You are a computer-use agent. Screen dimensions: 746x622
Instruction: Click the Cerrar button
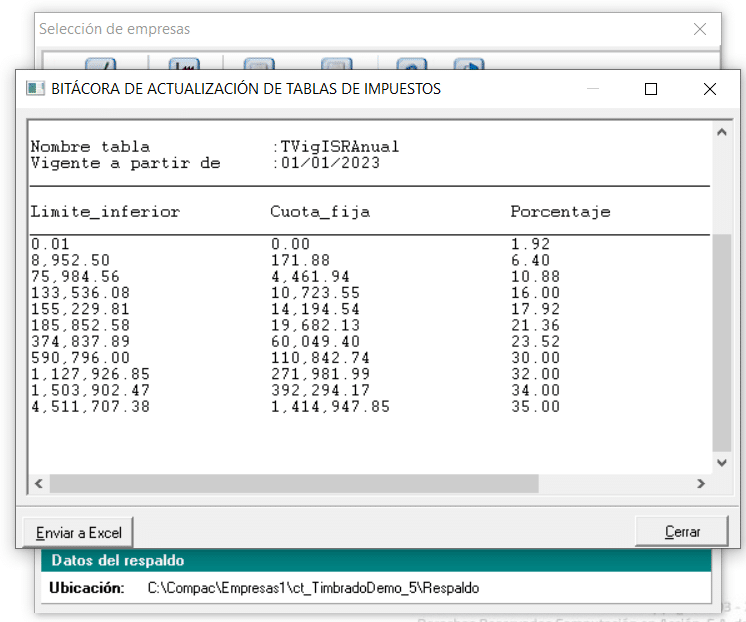point(682,532)
